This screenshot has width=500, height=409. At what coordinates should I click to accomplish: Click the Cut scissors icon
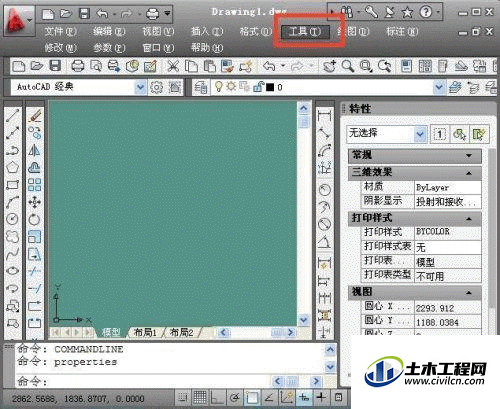click(x=173, y=66)
